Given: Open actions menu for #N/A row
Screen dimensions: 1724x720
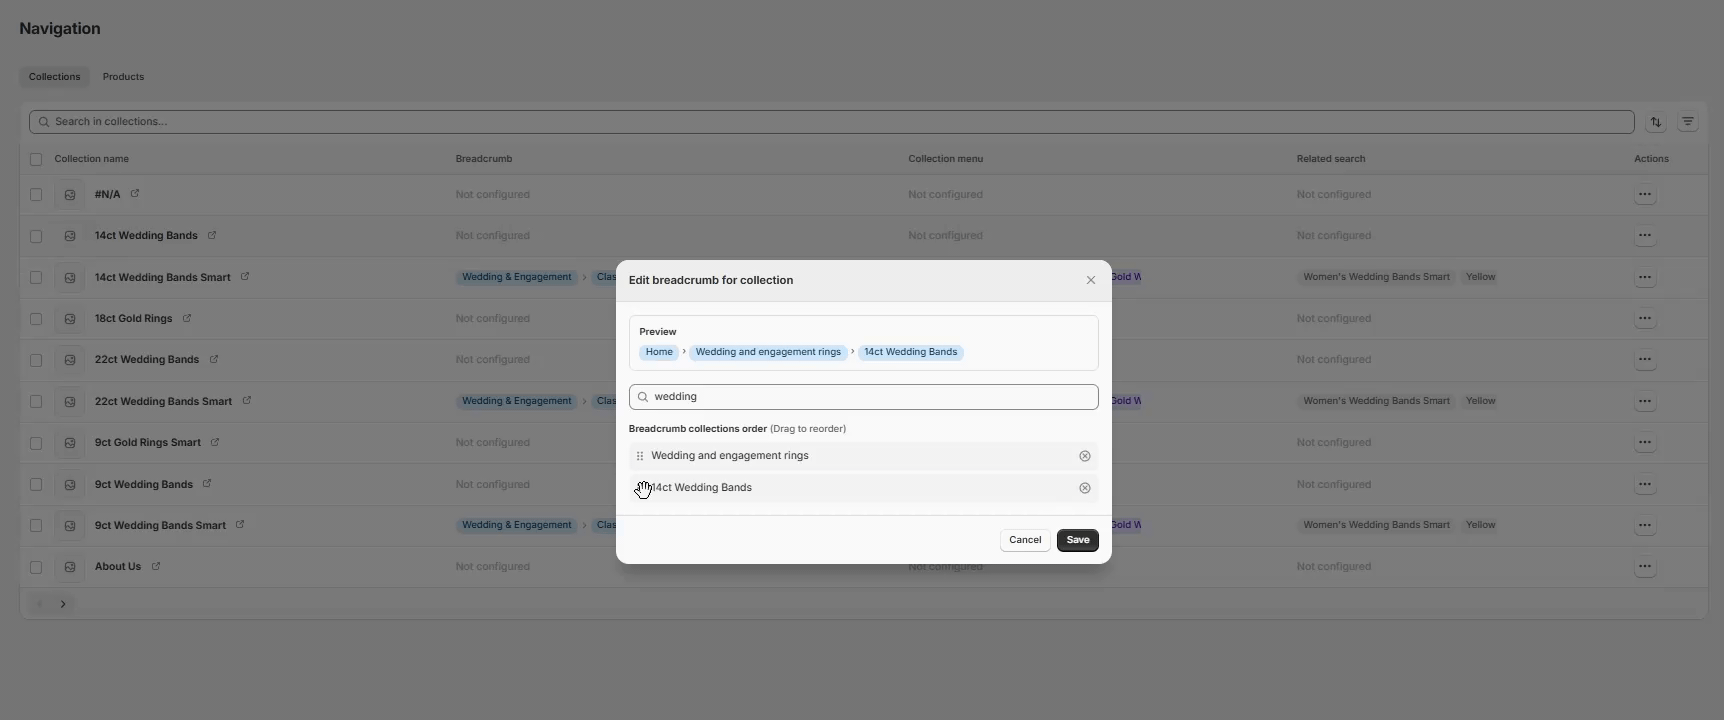Looking at the screenshot, I should 1644,195.
